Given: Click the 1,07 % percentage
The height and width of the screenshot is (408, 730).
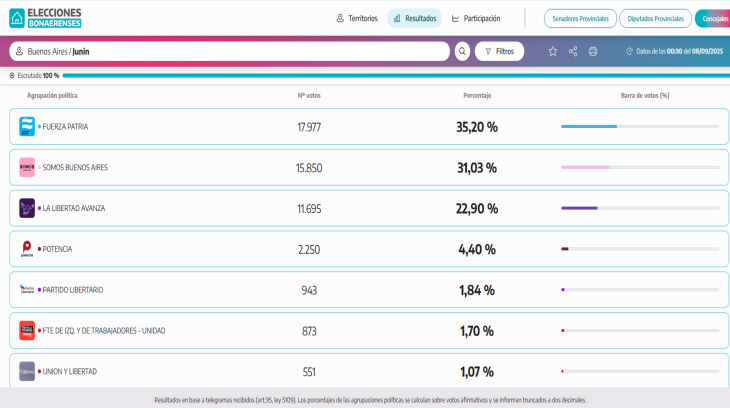Looking at the screenshot, I should tap(477, 372).
